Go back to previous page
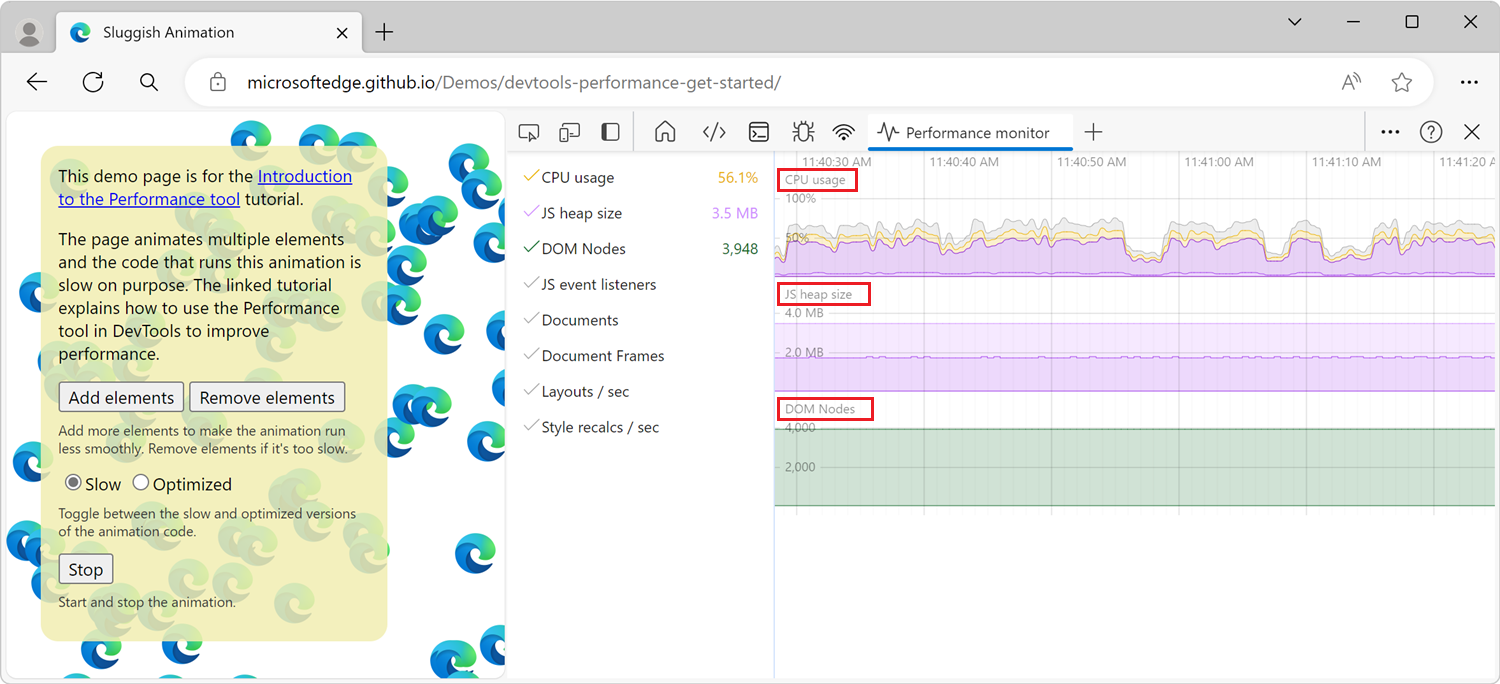This screenshot has width=1500, height=684. [37, 82]
